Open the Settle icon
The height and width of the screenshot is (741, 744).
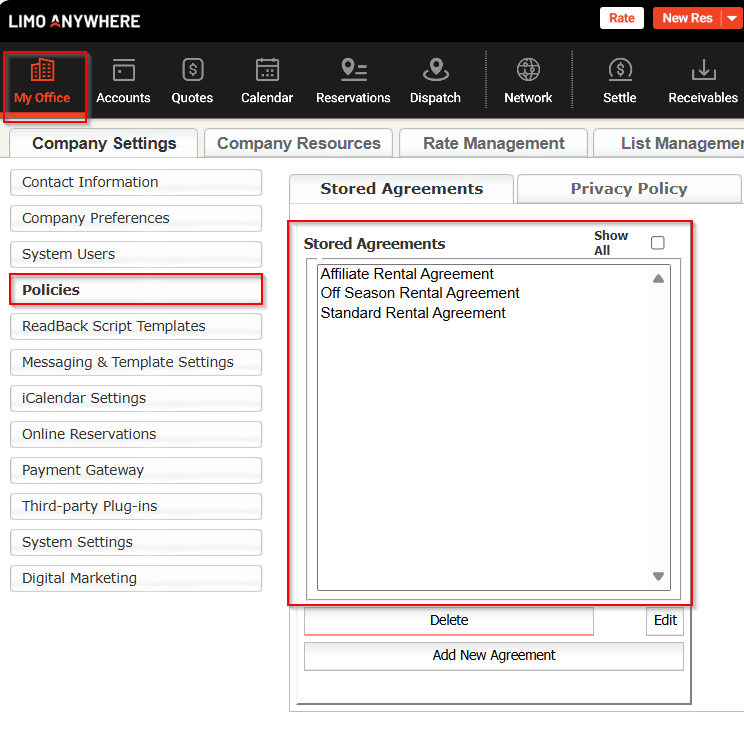(619, 71)
